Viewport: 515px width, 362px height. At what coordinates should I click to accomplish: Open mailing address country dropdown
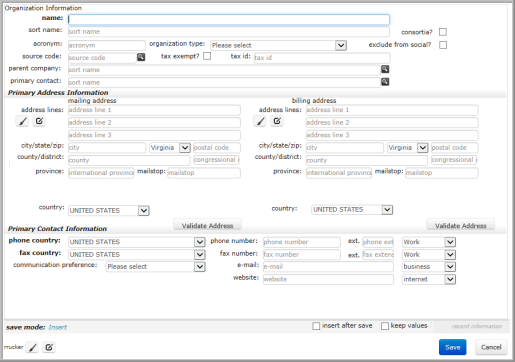click(x=109, y=211)
